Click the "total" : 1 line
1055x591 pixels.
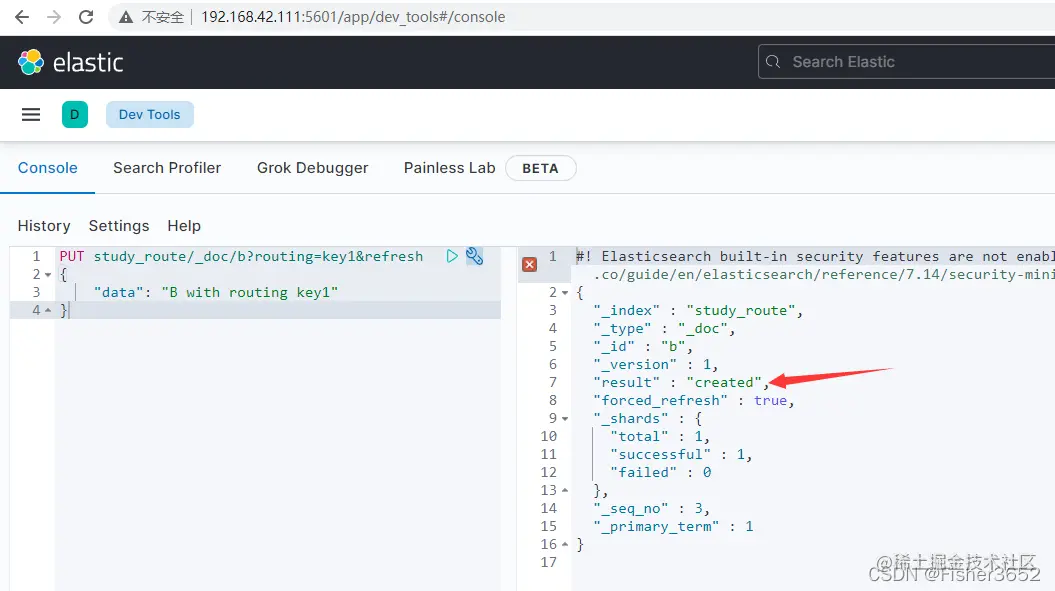coord(660,436)
